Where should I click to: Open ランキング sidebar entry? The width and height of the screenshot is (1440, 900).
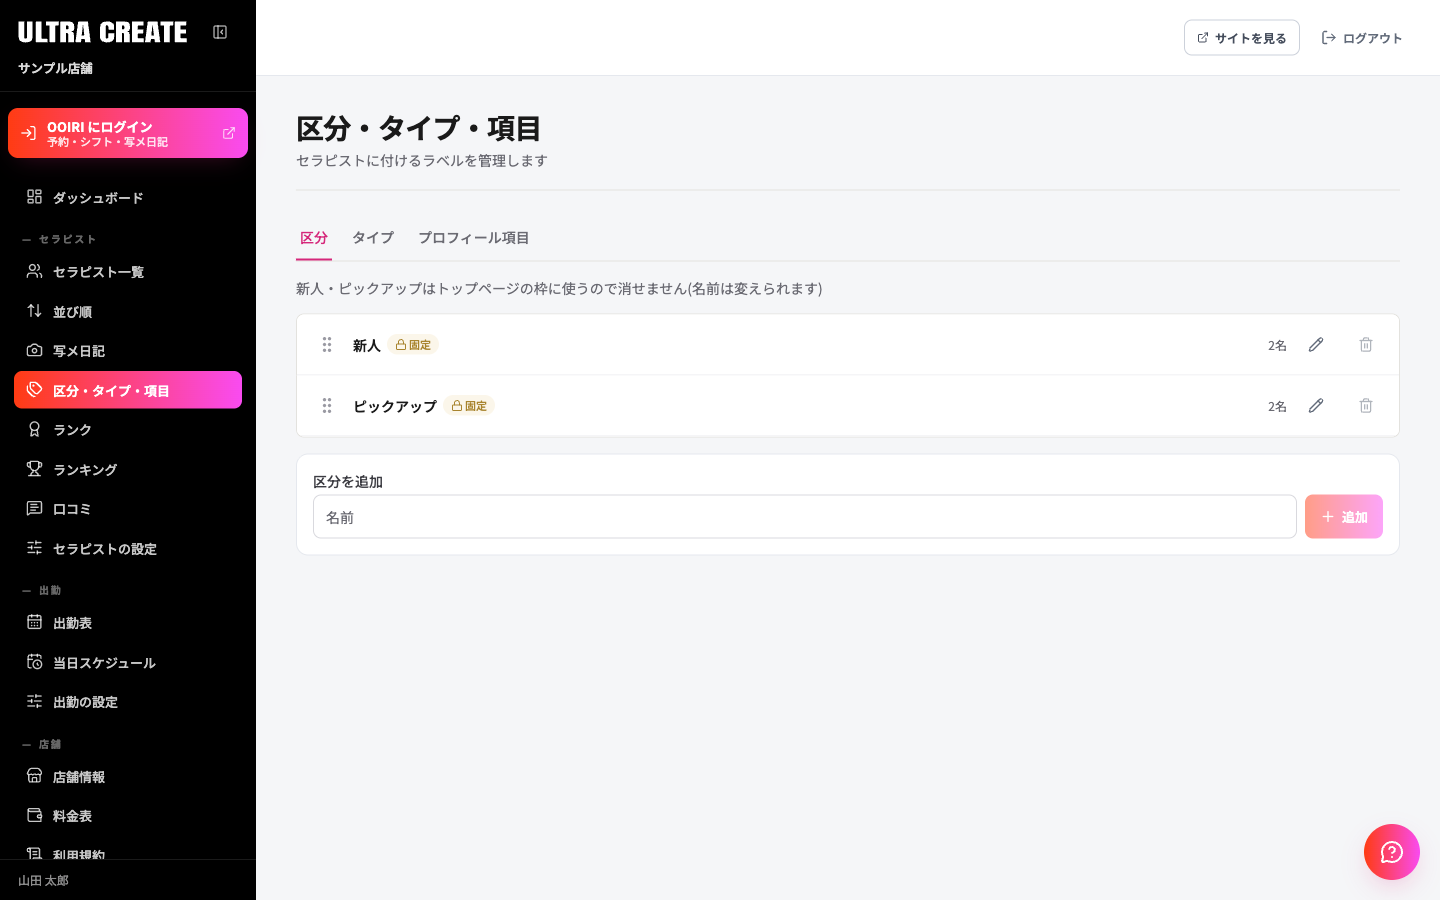pos(128,469)
